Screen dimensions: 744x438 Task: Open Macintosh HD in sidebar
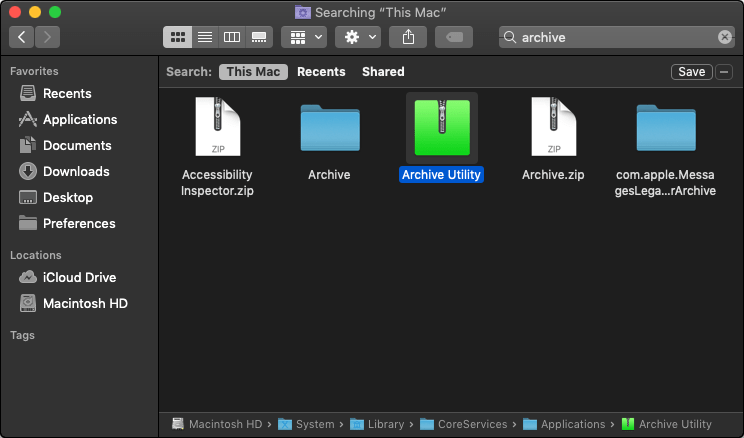click(x=73, y=303)
